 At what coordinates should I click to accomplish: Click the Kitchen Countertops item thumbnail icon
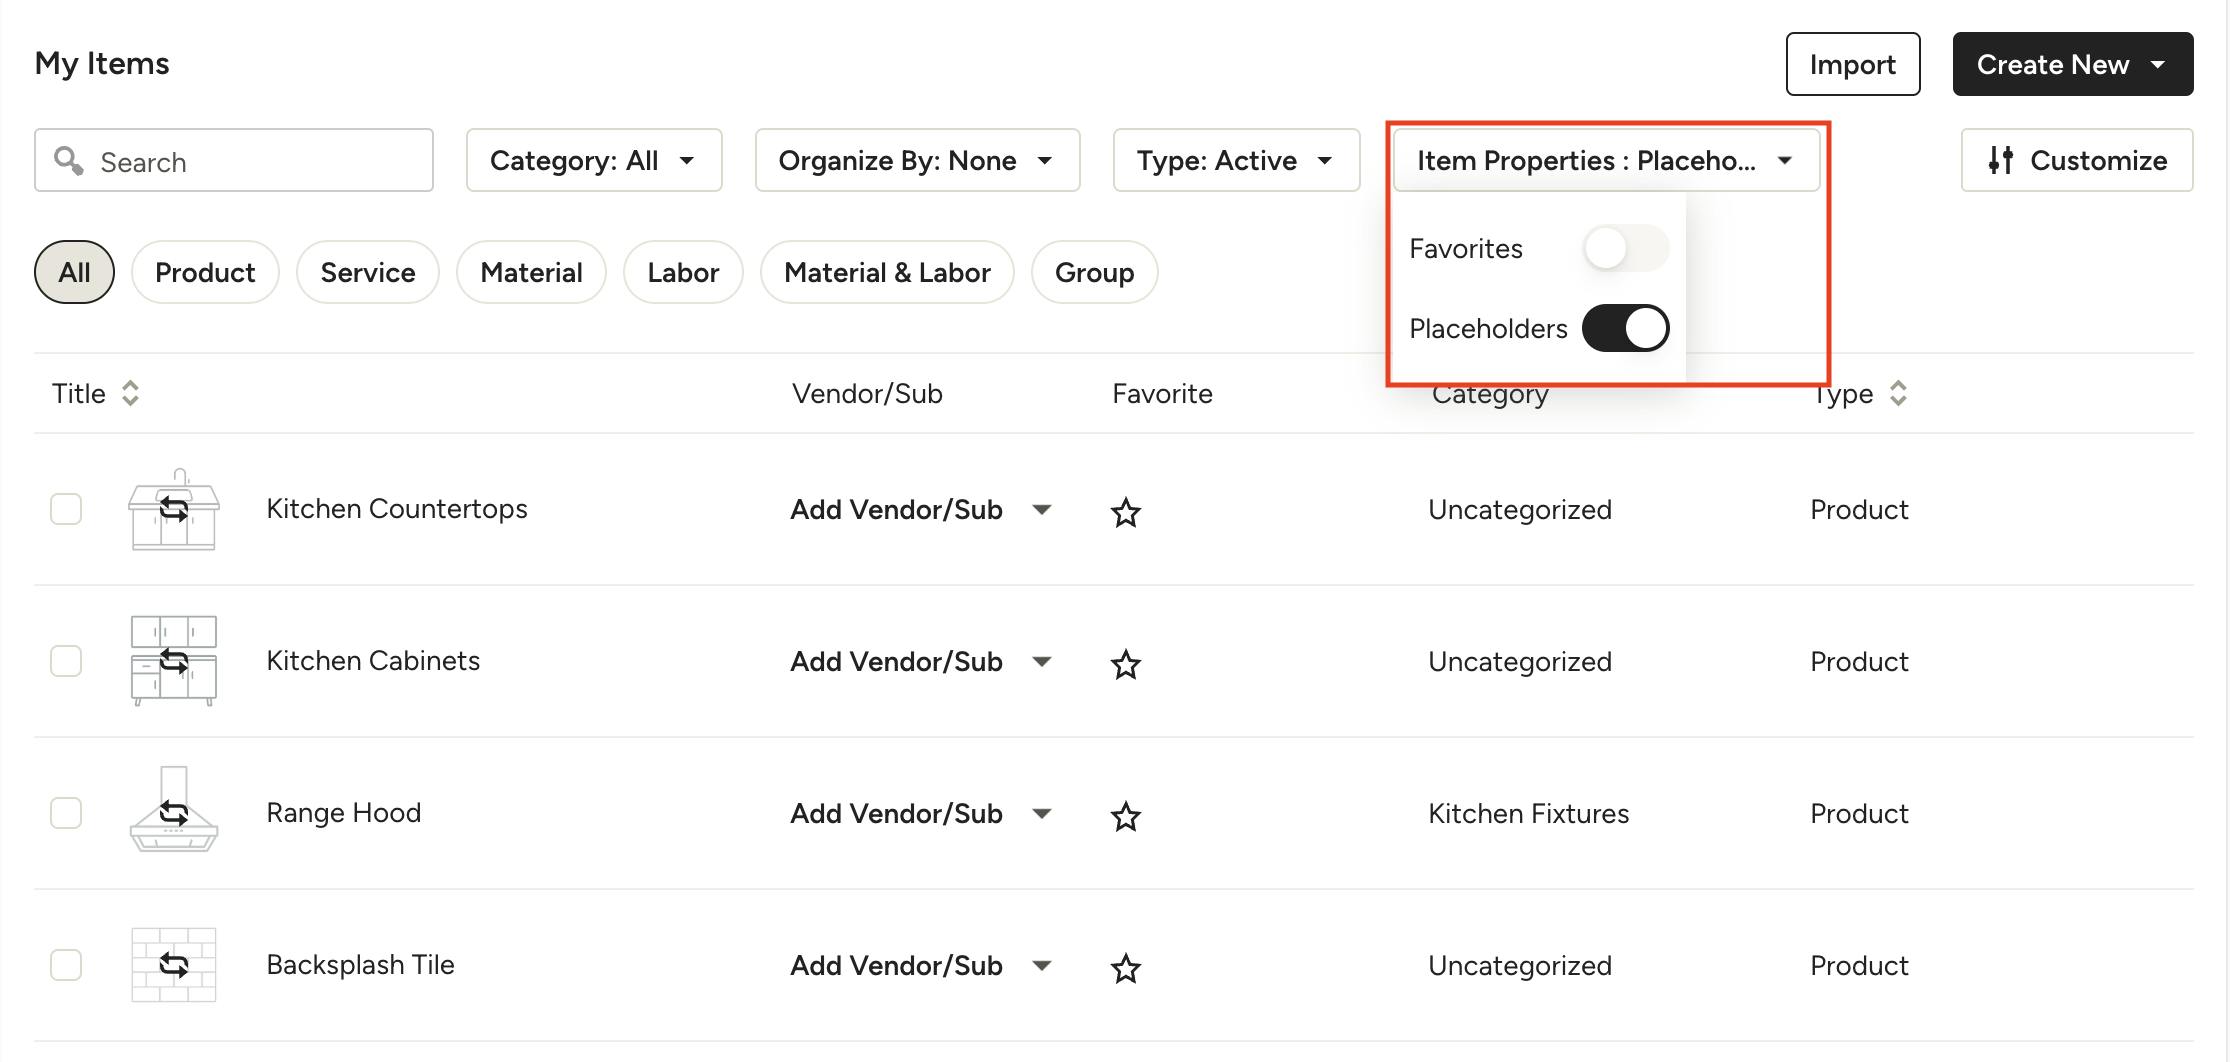click(x=173, y=510)
